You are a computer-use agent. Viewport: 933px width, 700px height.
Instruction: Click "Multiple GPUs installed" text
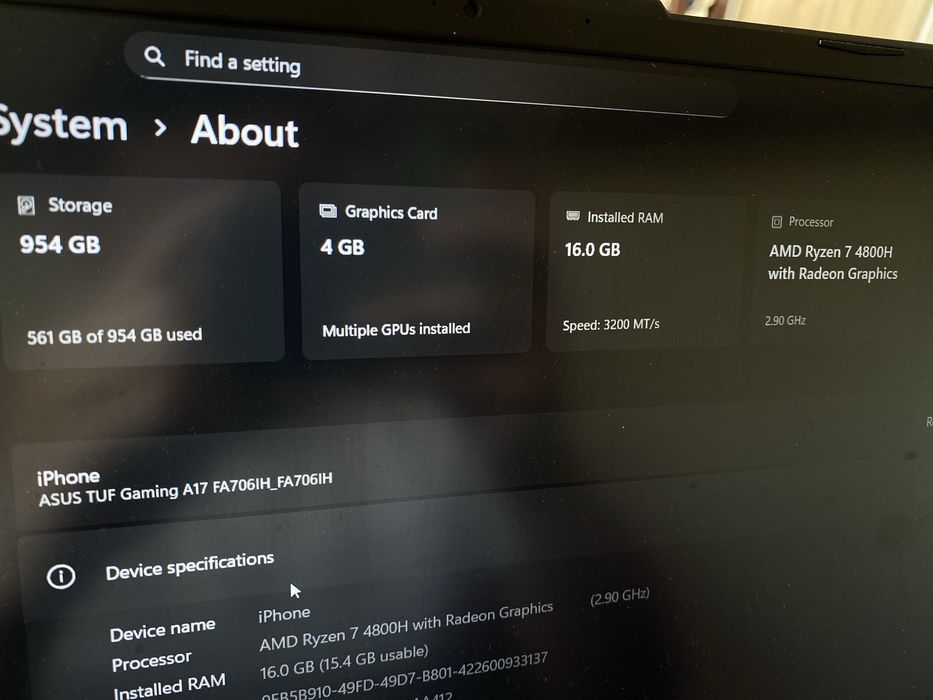click(396, 329)
